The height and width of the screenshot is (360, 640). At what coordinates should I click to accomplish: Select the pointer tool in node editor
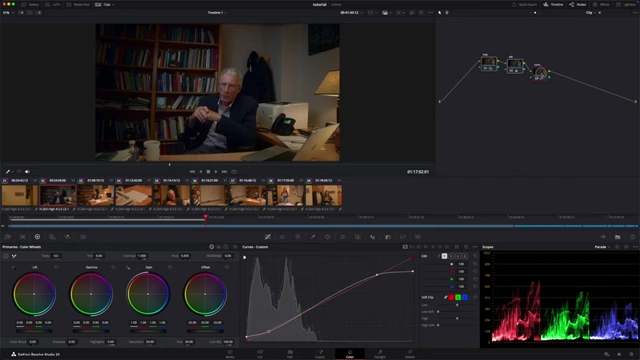(x=440, y=13)
